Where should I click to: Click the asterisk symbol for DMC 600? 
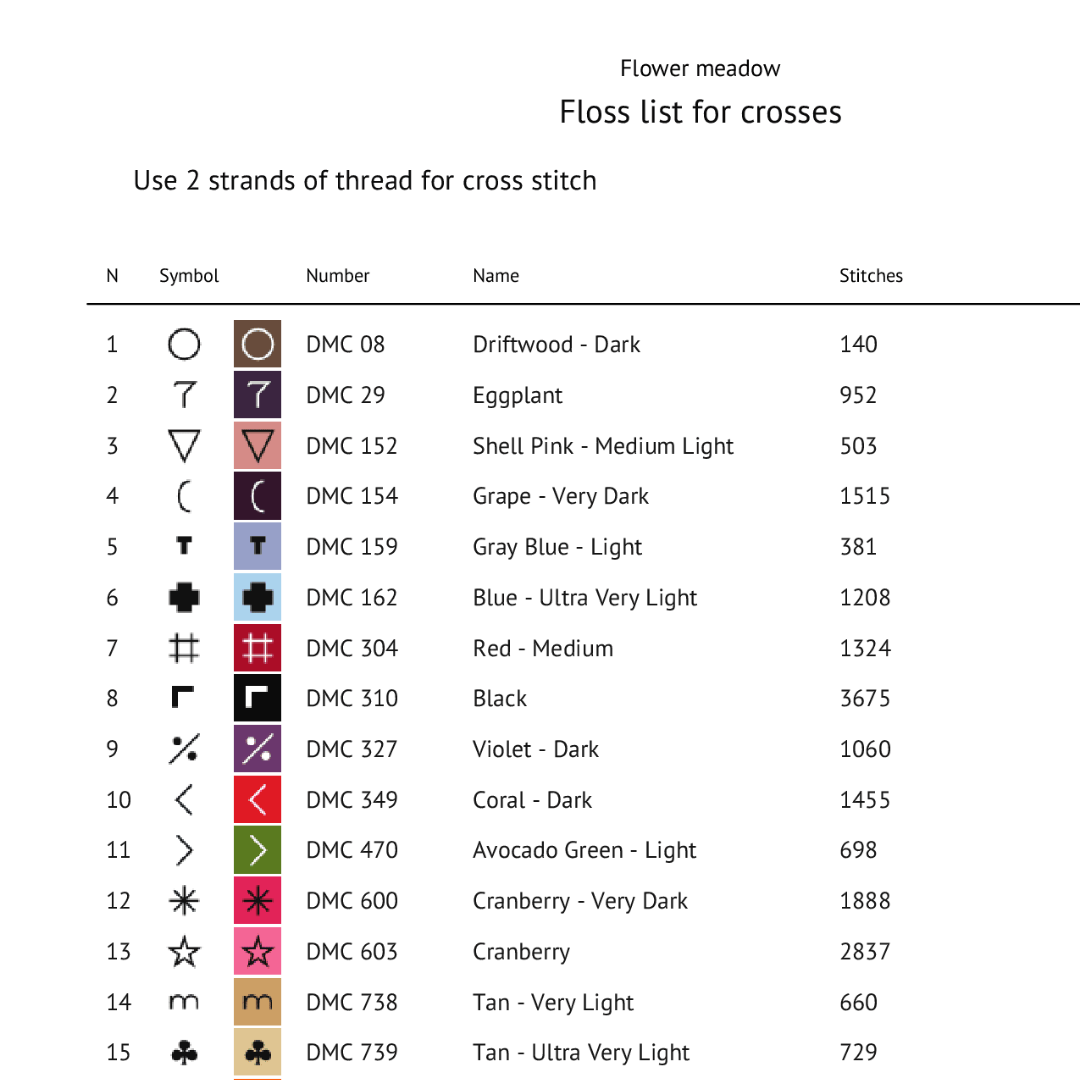[184, 901]
